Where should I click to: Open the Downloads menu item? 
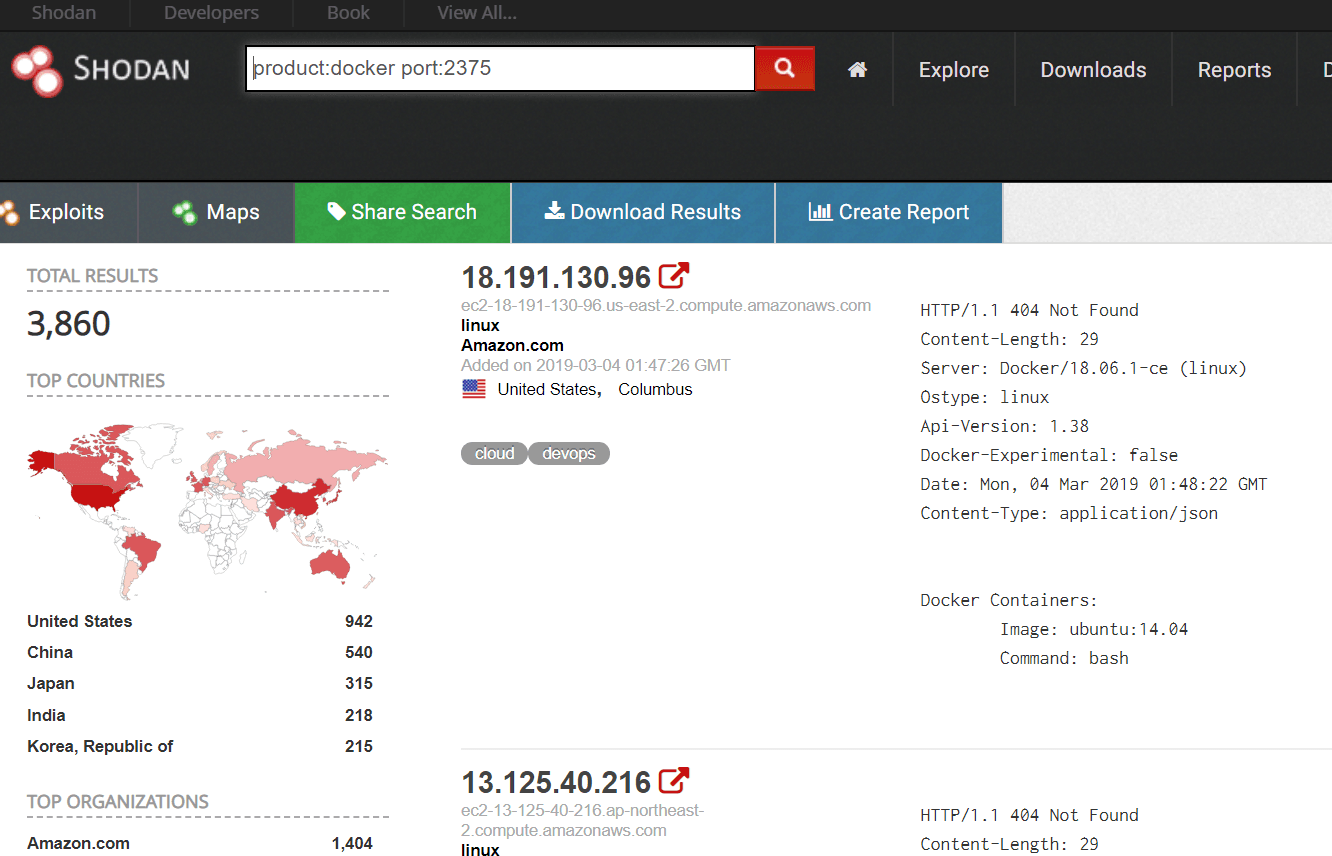[1093, 70]
